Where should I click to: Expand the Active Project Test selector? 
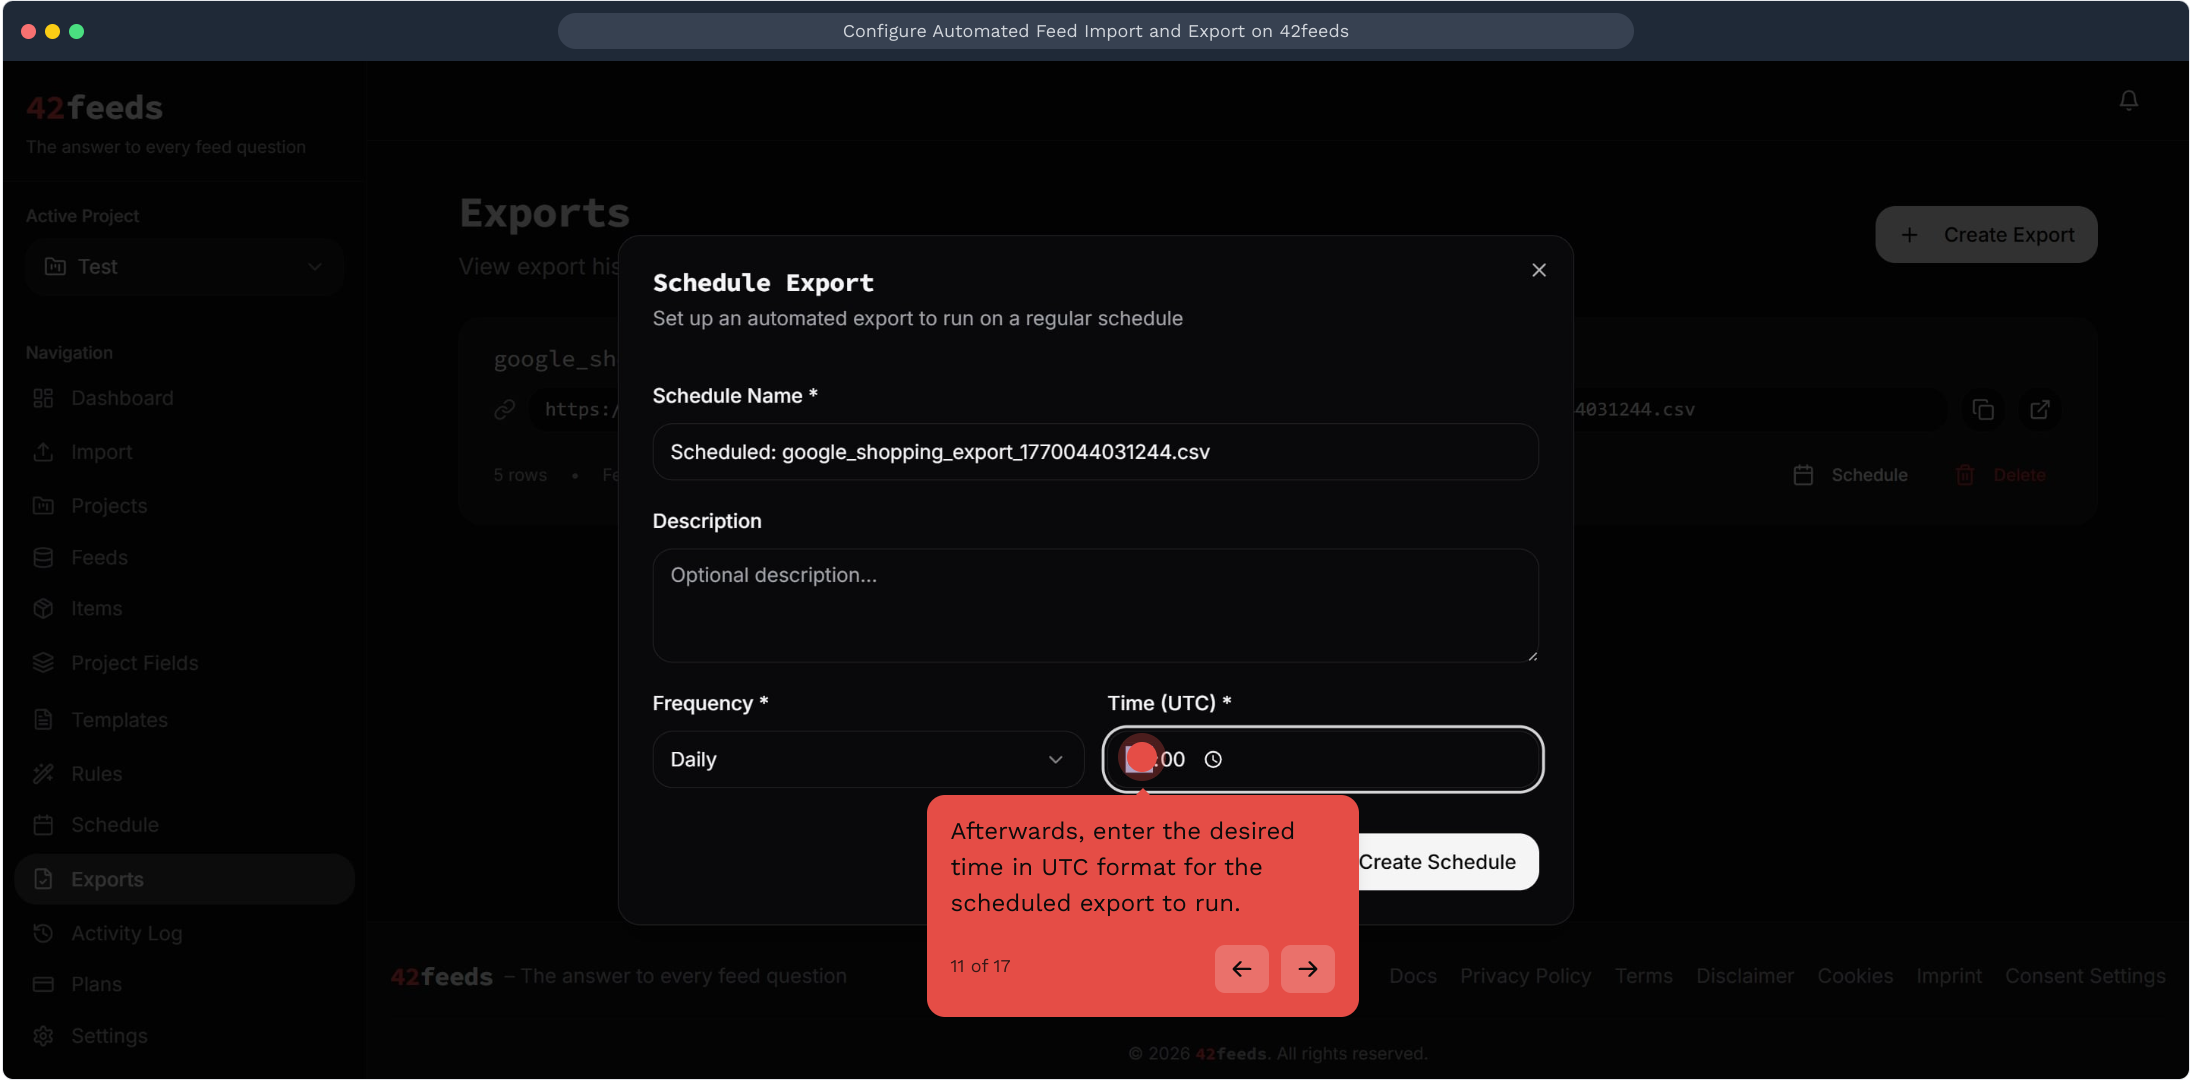coord(185,267)
